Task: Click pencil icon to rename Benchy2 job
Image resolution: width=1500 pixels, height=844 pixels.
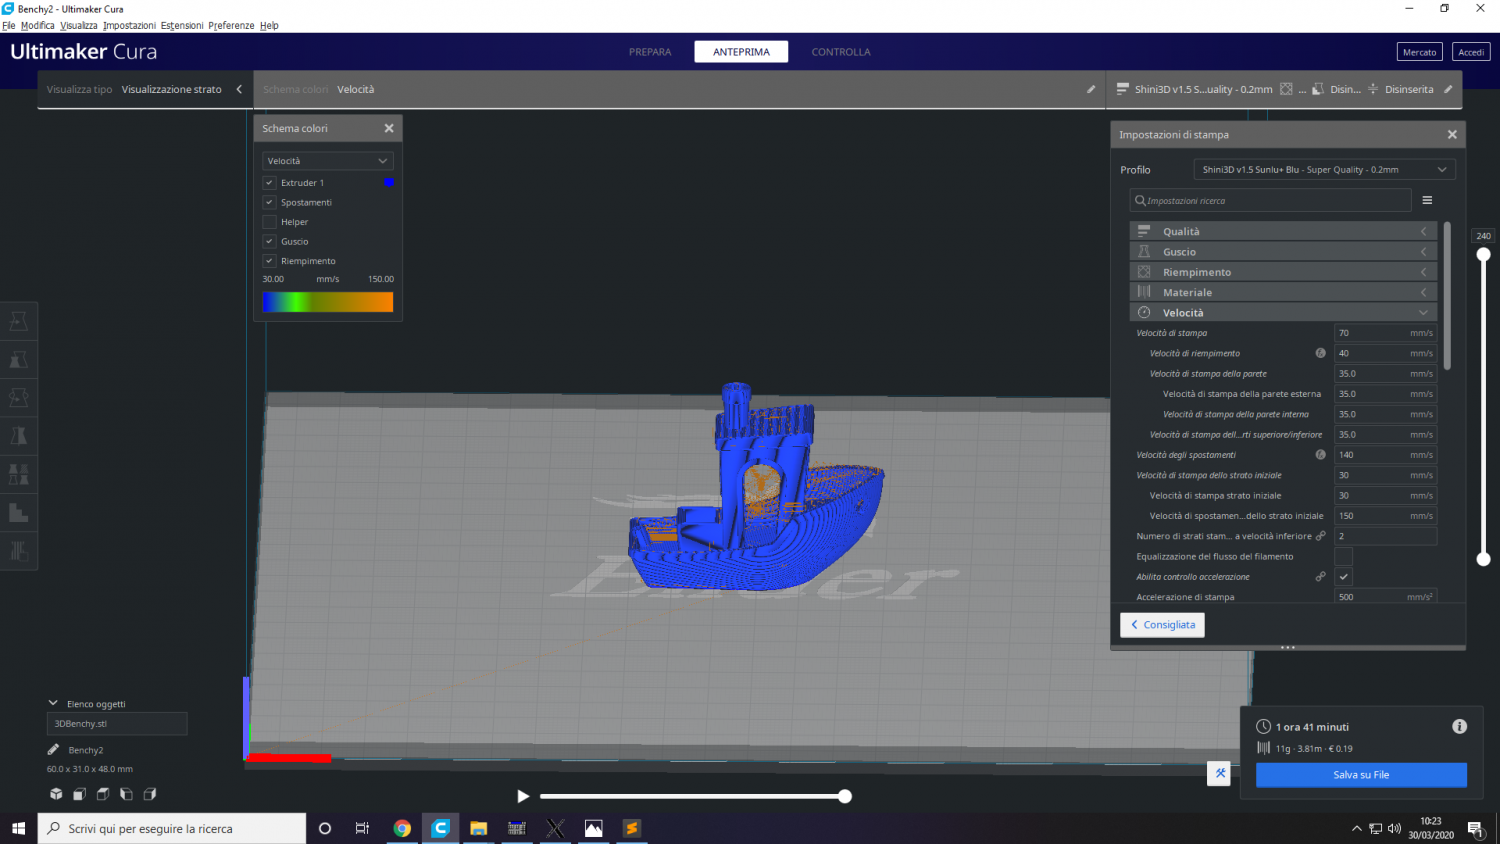Action: pos(53,749)
